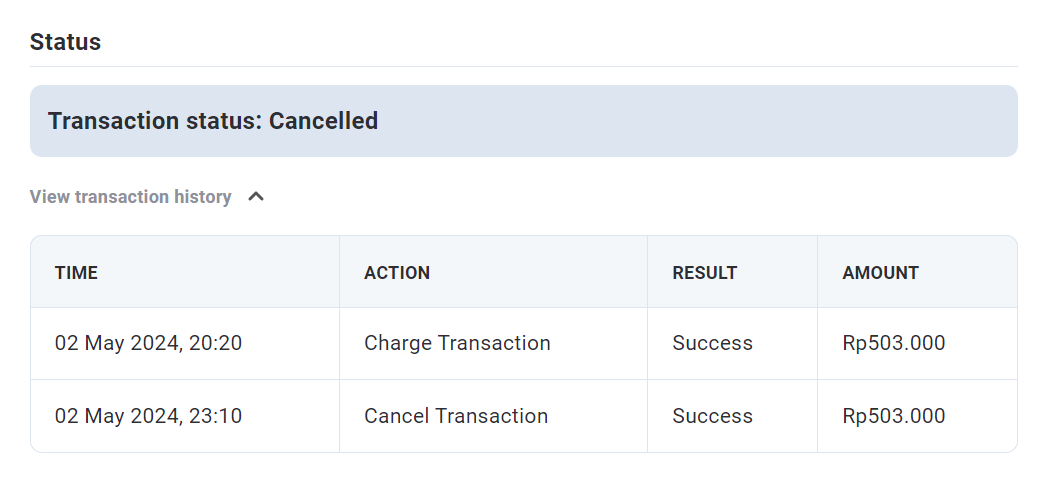The width and height of the screenshot is (1042, 494).
Task: Select Success result in Cancel Transaction row
Action: (x=712, y=416)
